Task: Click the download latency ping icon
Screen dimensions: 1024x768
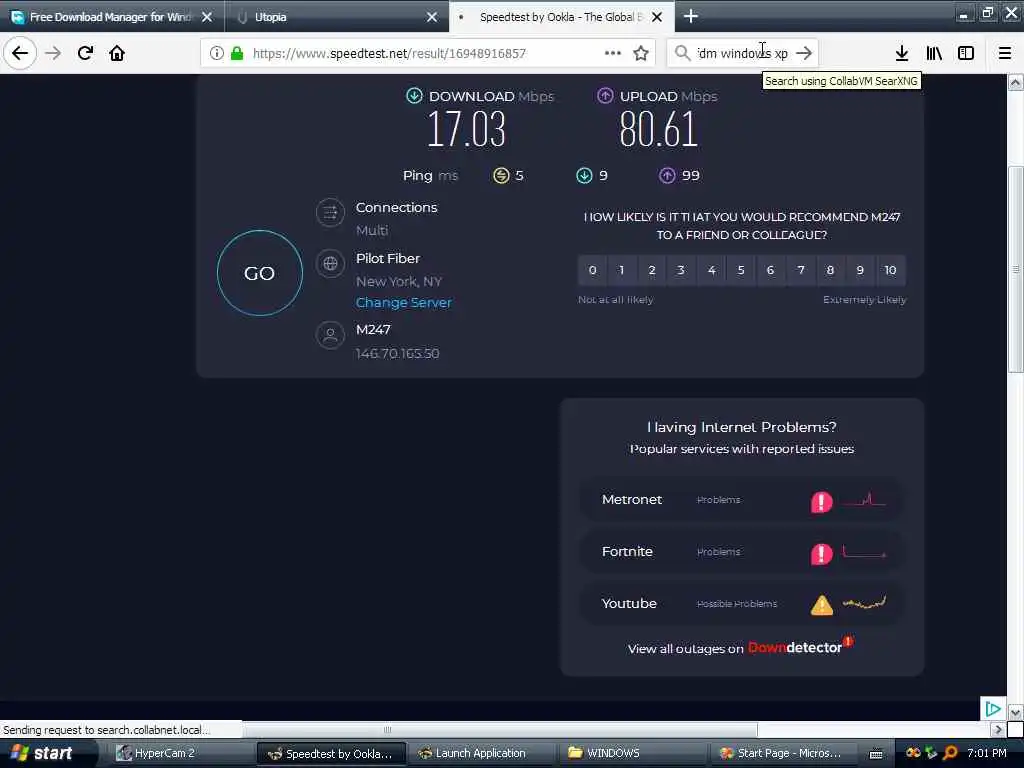Action: coord(584,175)
